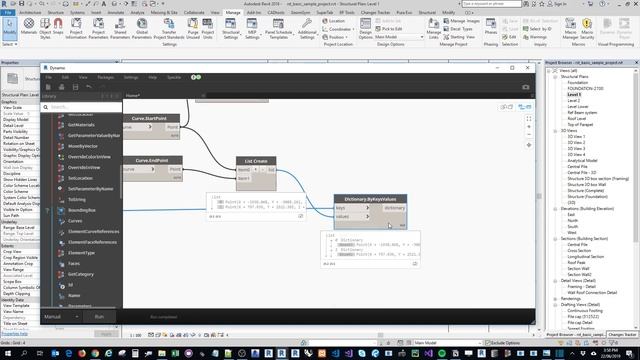This screenshot has height=360, width=640.
Task: Switch to the Collaborate ribbon tab
Action: (194, 13)
